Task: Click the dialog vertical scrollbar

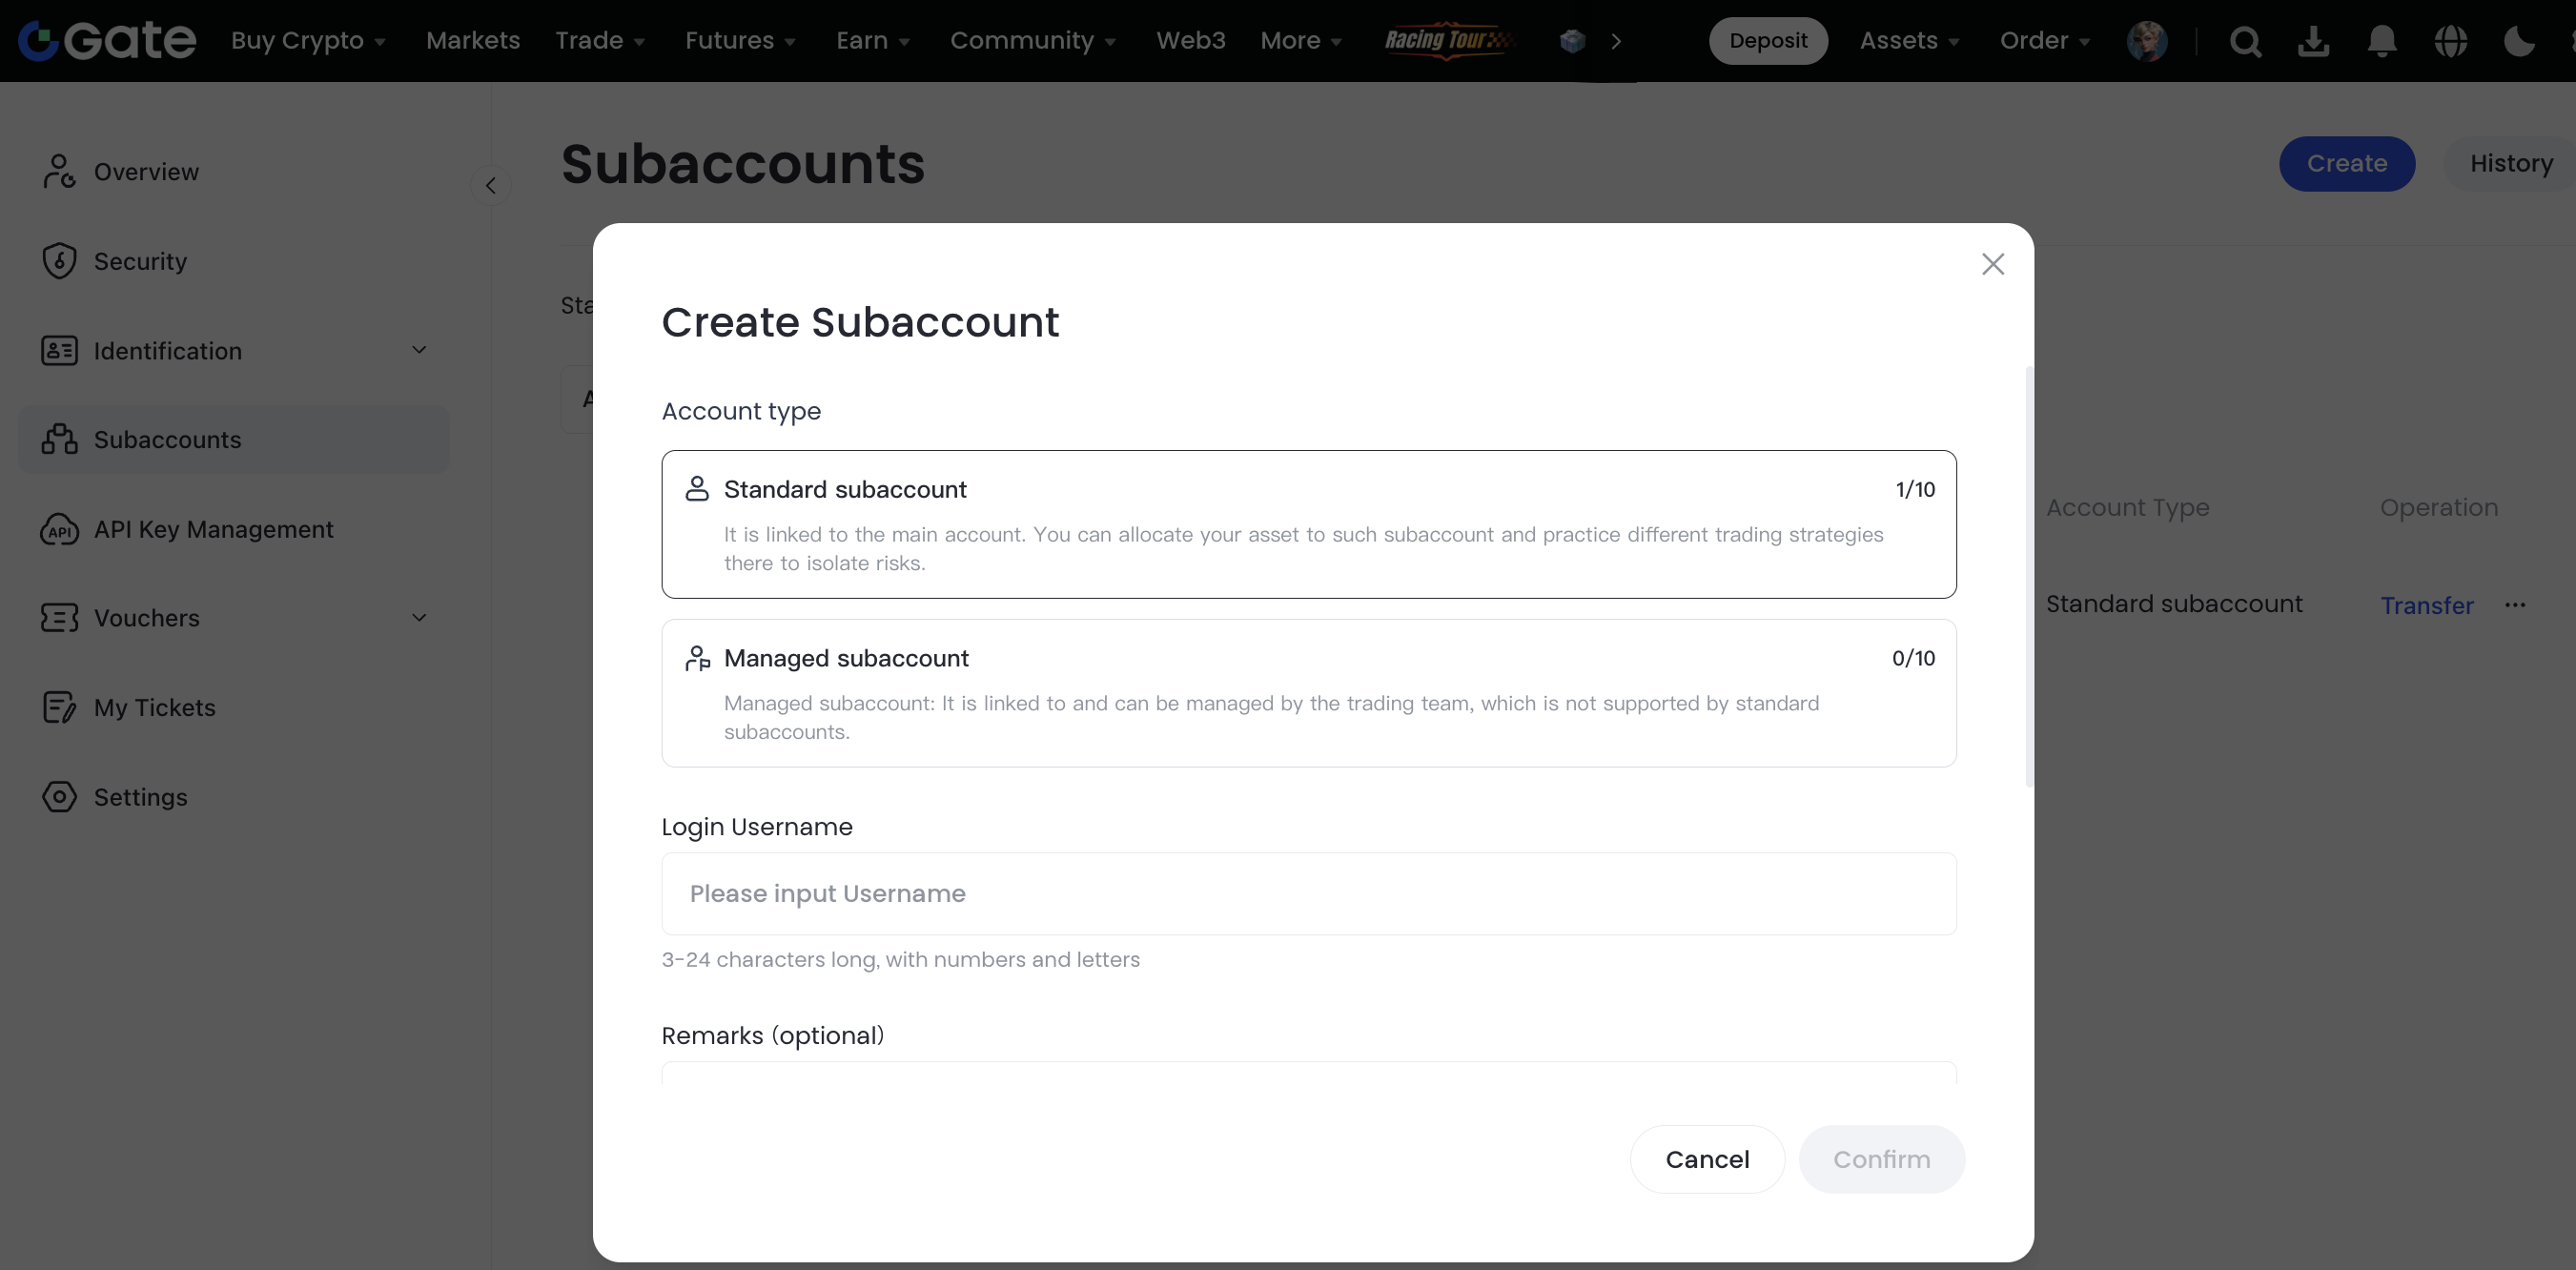Action: click(2029, 576)
